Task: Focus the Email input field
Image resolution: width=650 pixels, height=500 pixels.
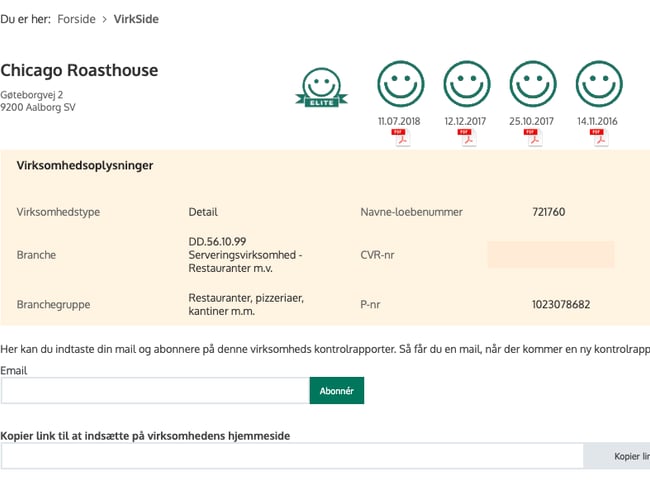Action: (155, 391)
